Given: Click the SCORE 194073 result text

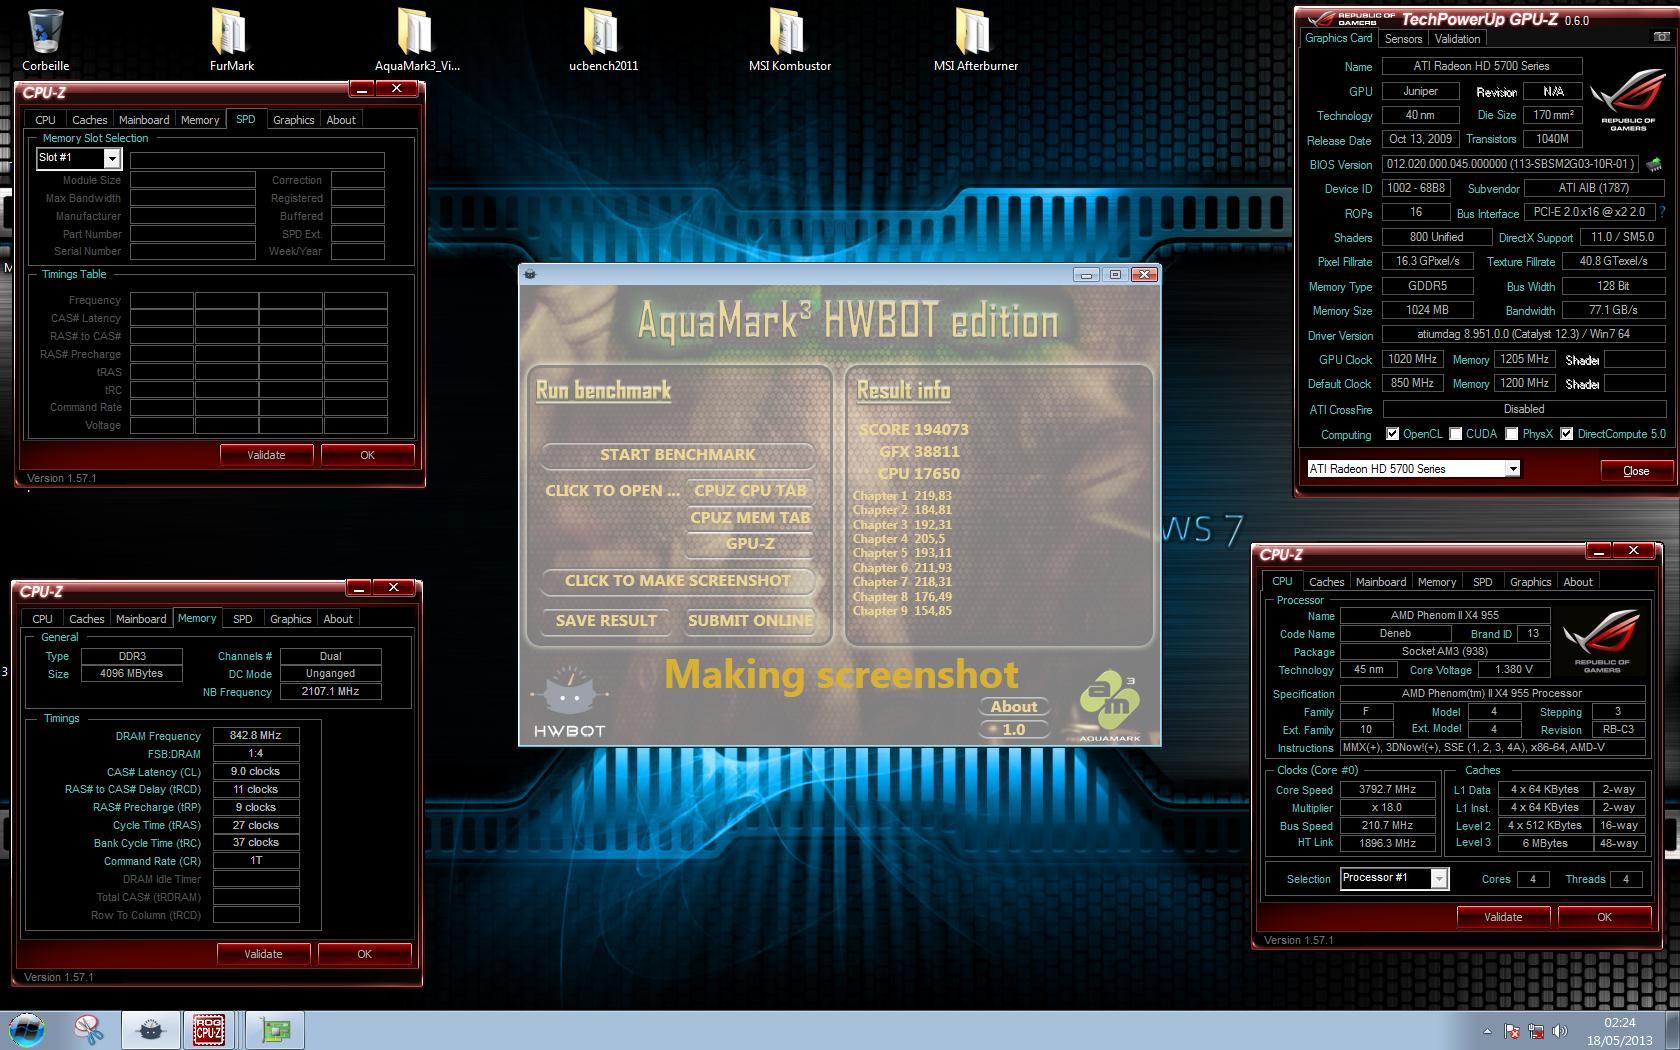Looking at the screenshot, I should click(914, 430).
